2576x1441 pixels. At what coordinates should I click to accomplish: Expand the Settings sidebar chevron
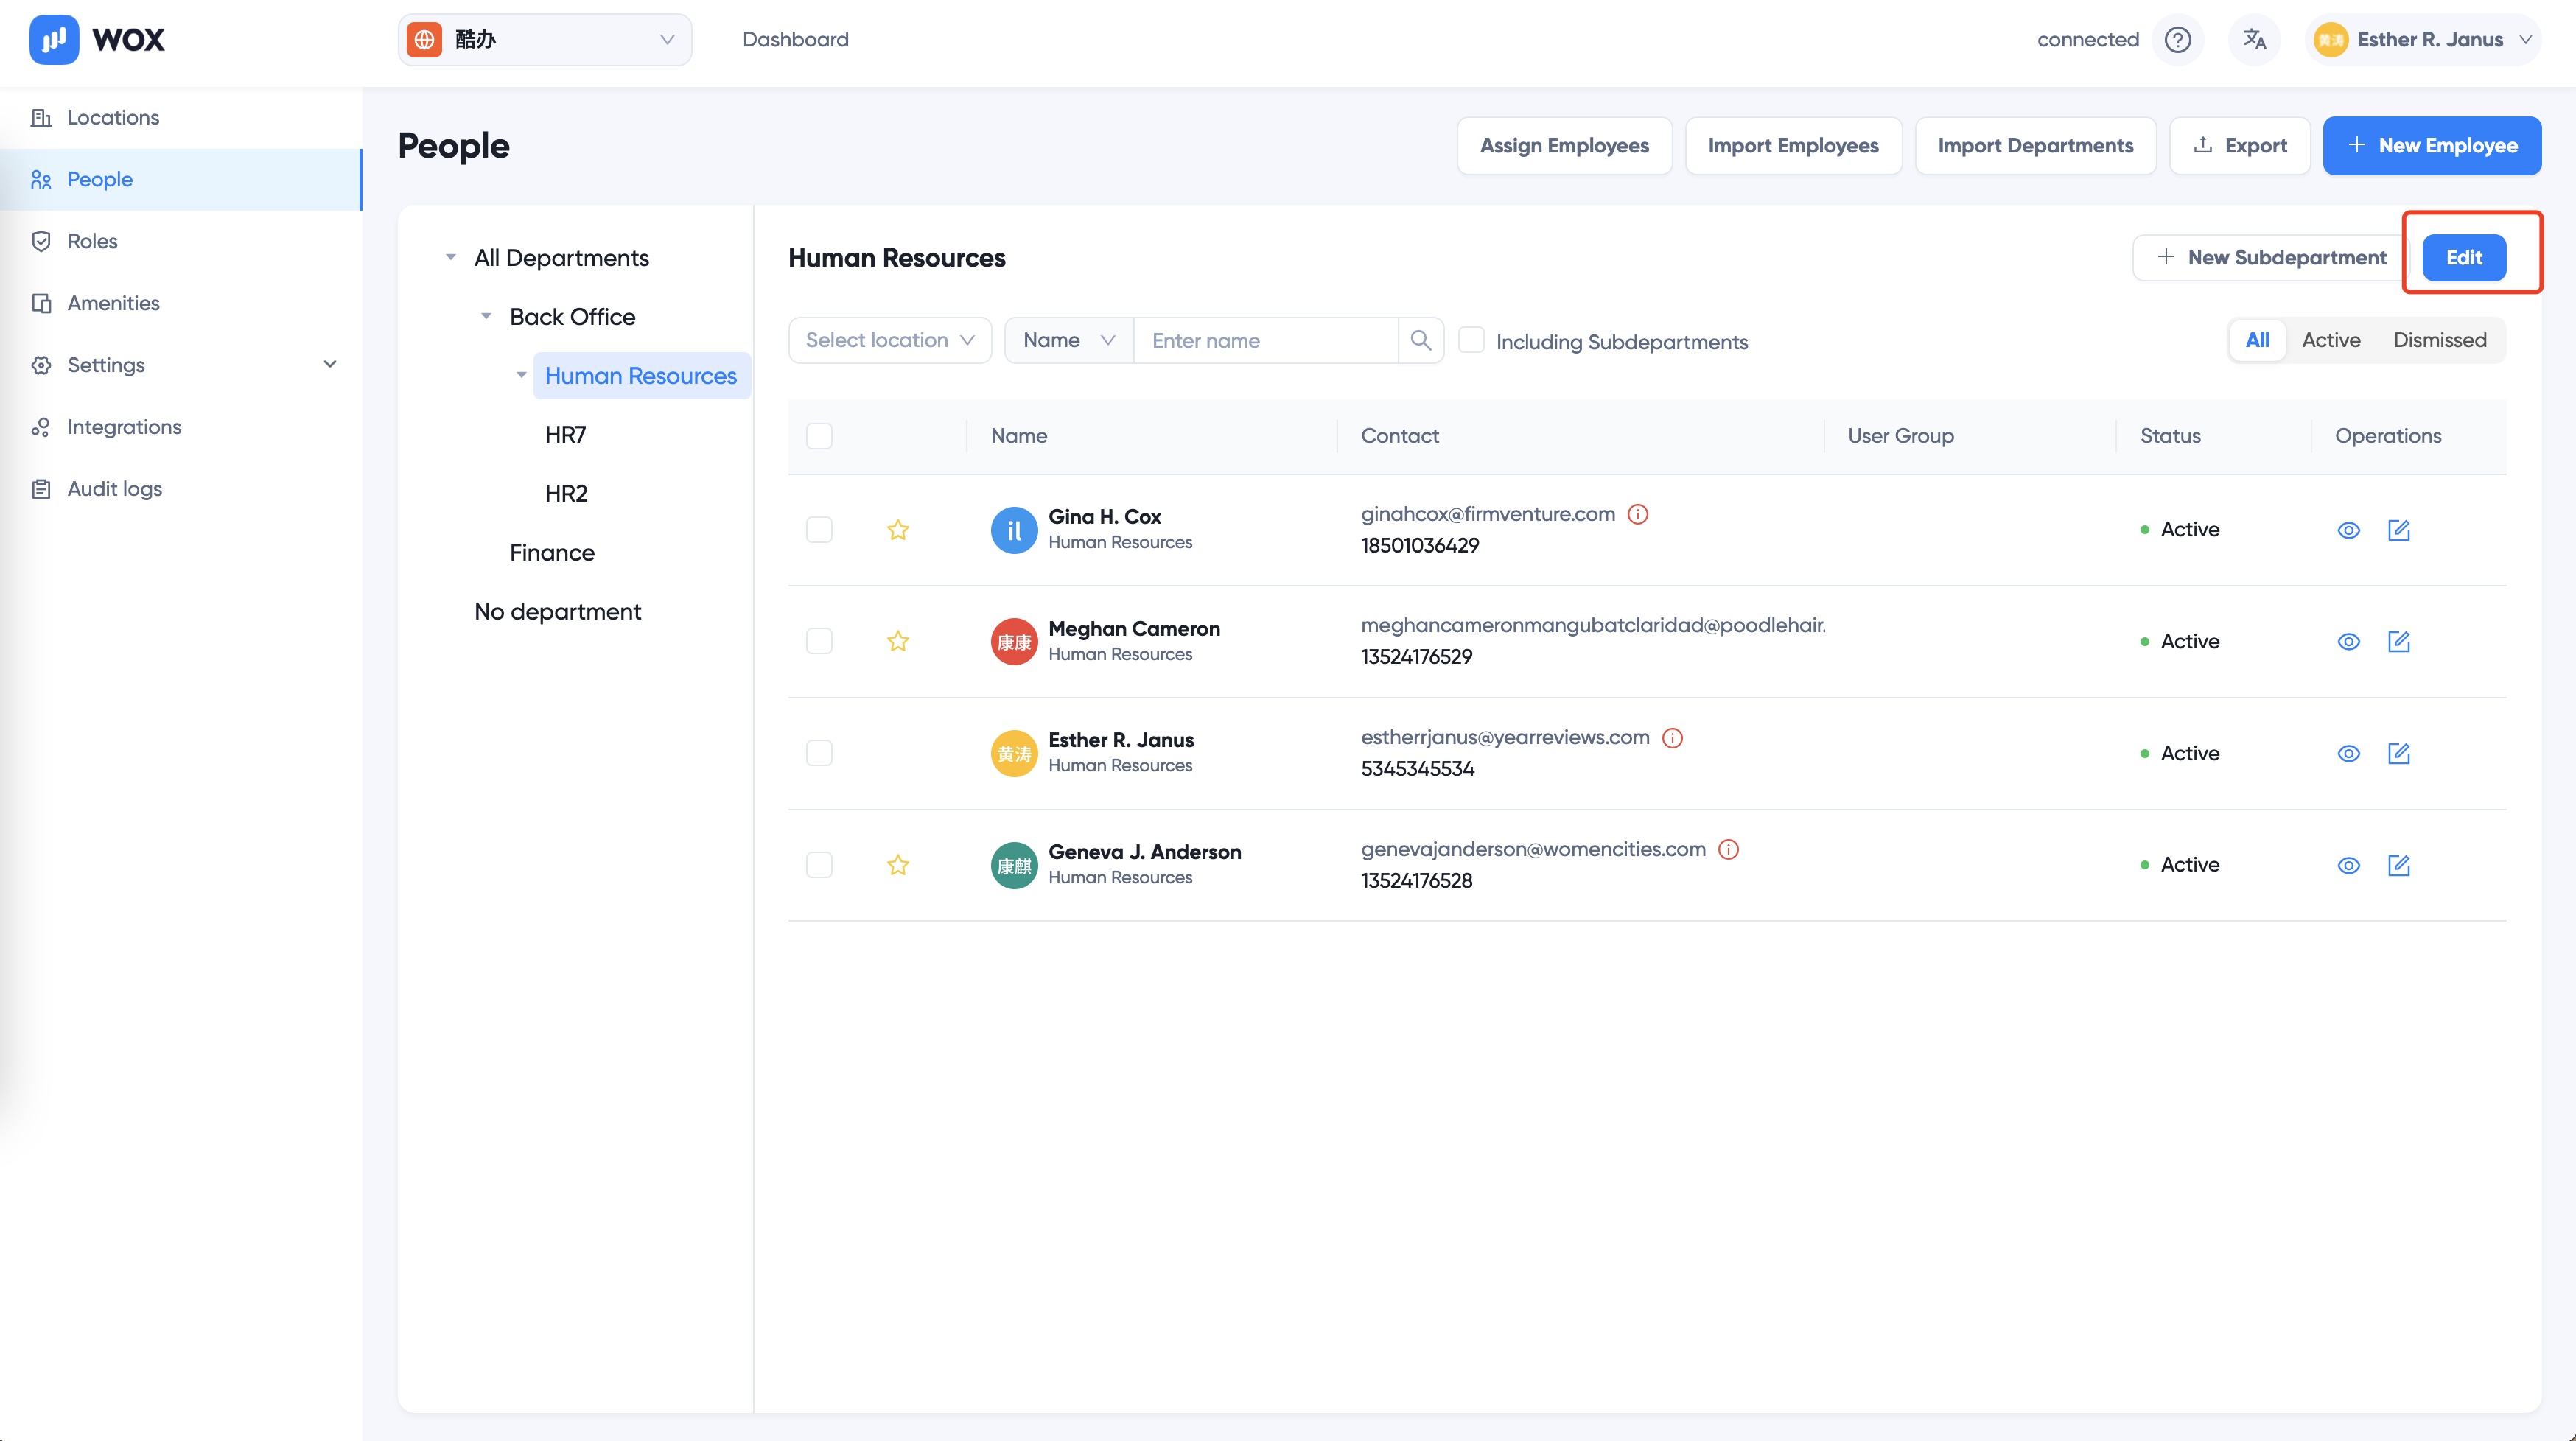[x=330, y=364]
